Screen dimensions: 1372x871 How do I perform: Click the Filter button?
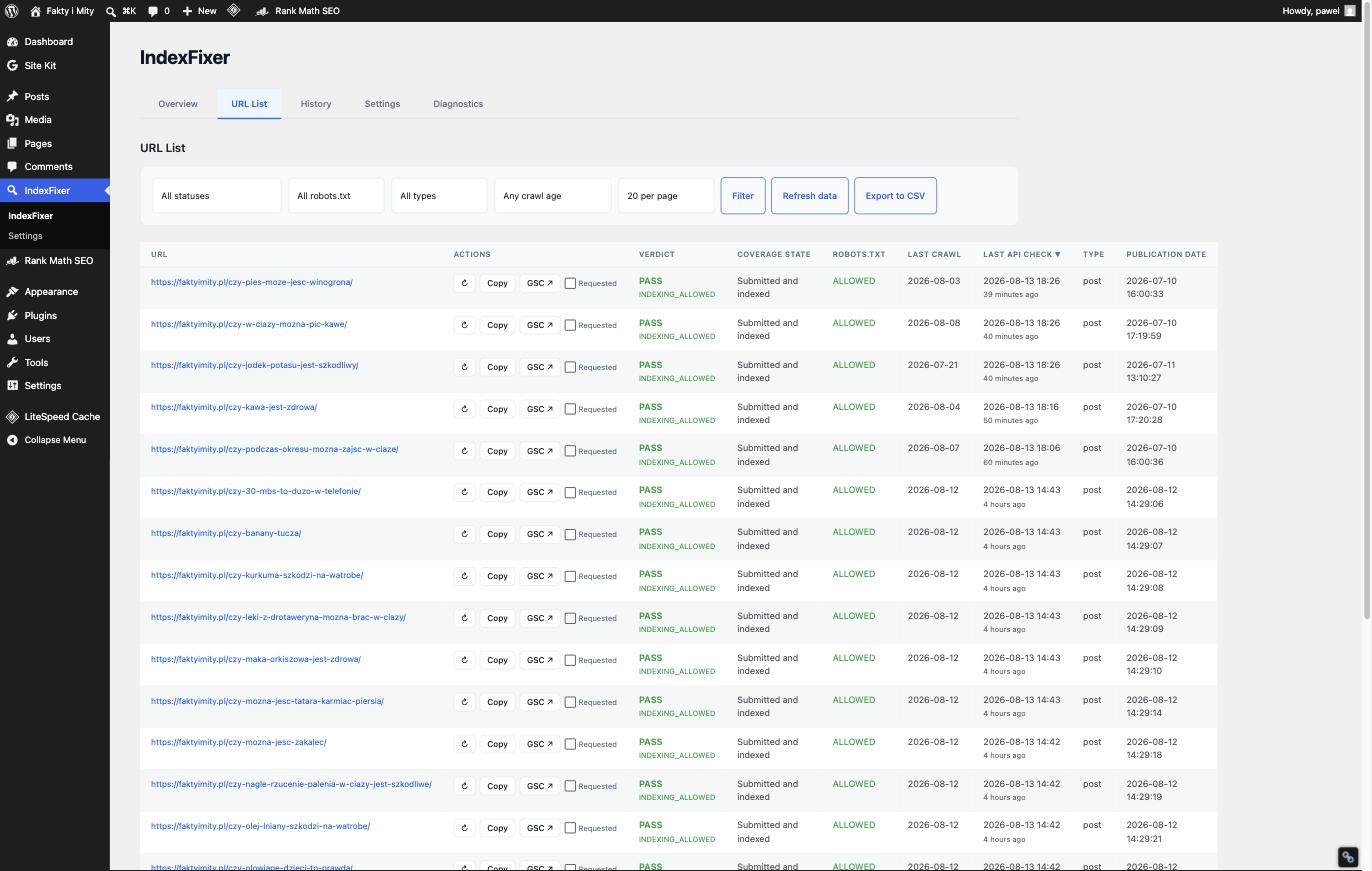[x=743, y=196]
